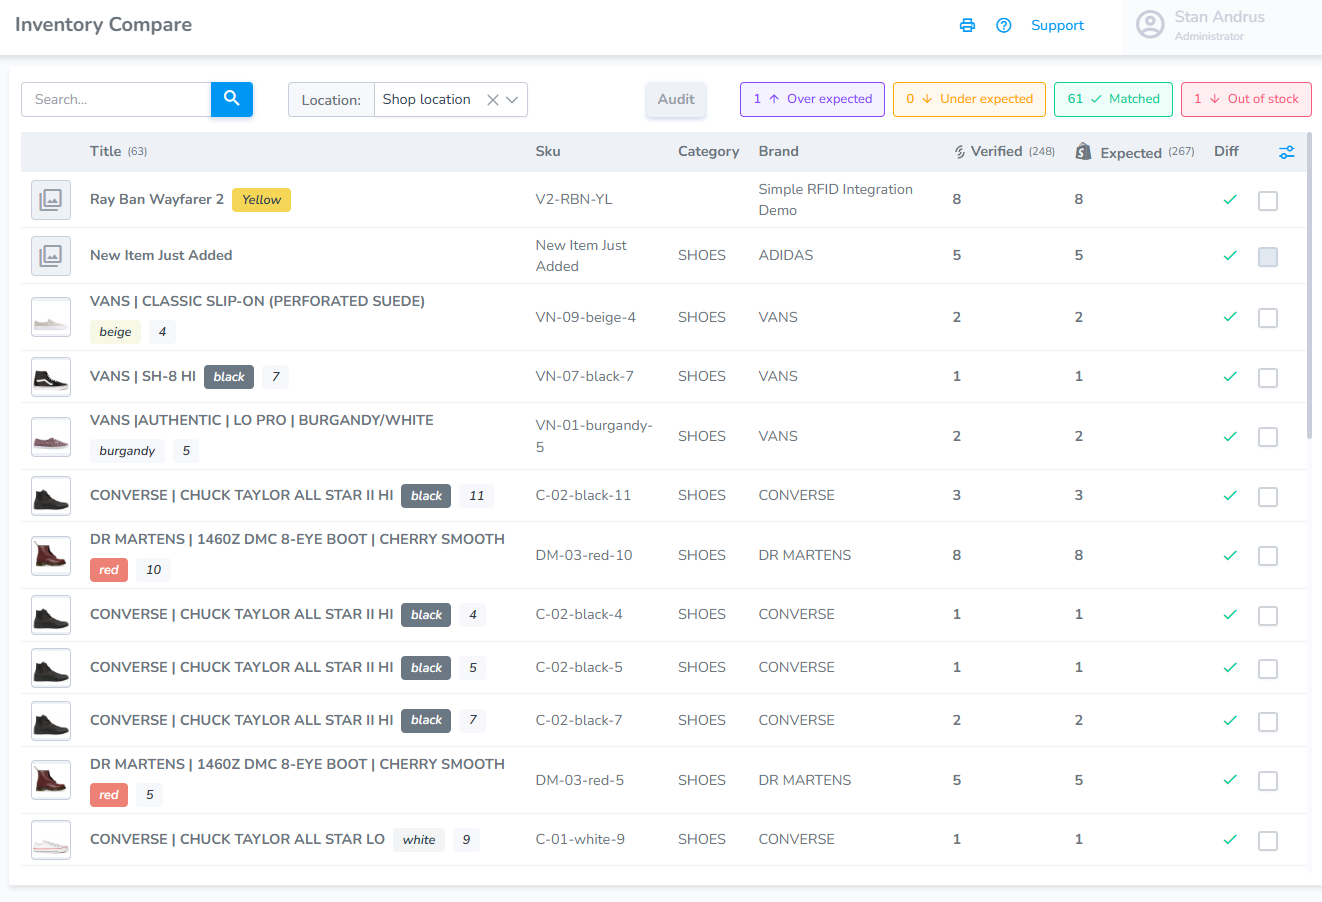1322x902 pixels.
Task: Open the Support link
Action: point(1057,25)
